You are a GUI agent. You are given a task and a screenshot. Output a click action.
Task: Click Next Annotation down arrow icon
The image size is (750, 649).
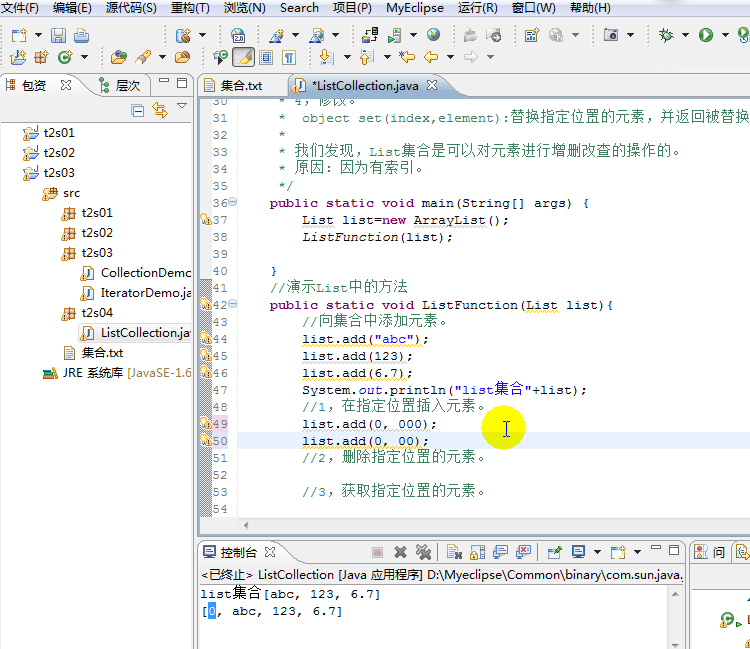pyautogui.click(x=326, y=57)
